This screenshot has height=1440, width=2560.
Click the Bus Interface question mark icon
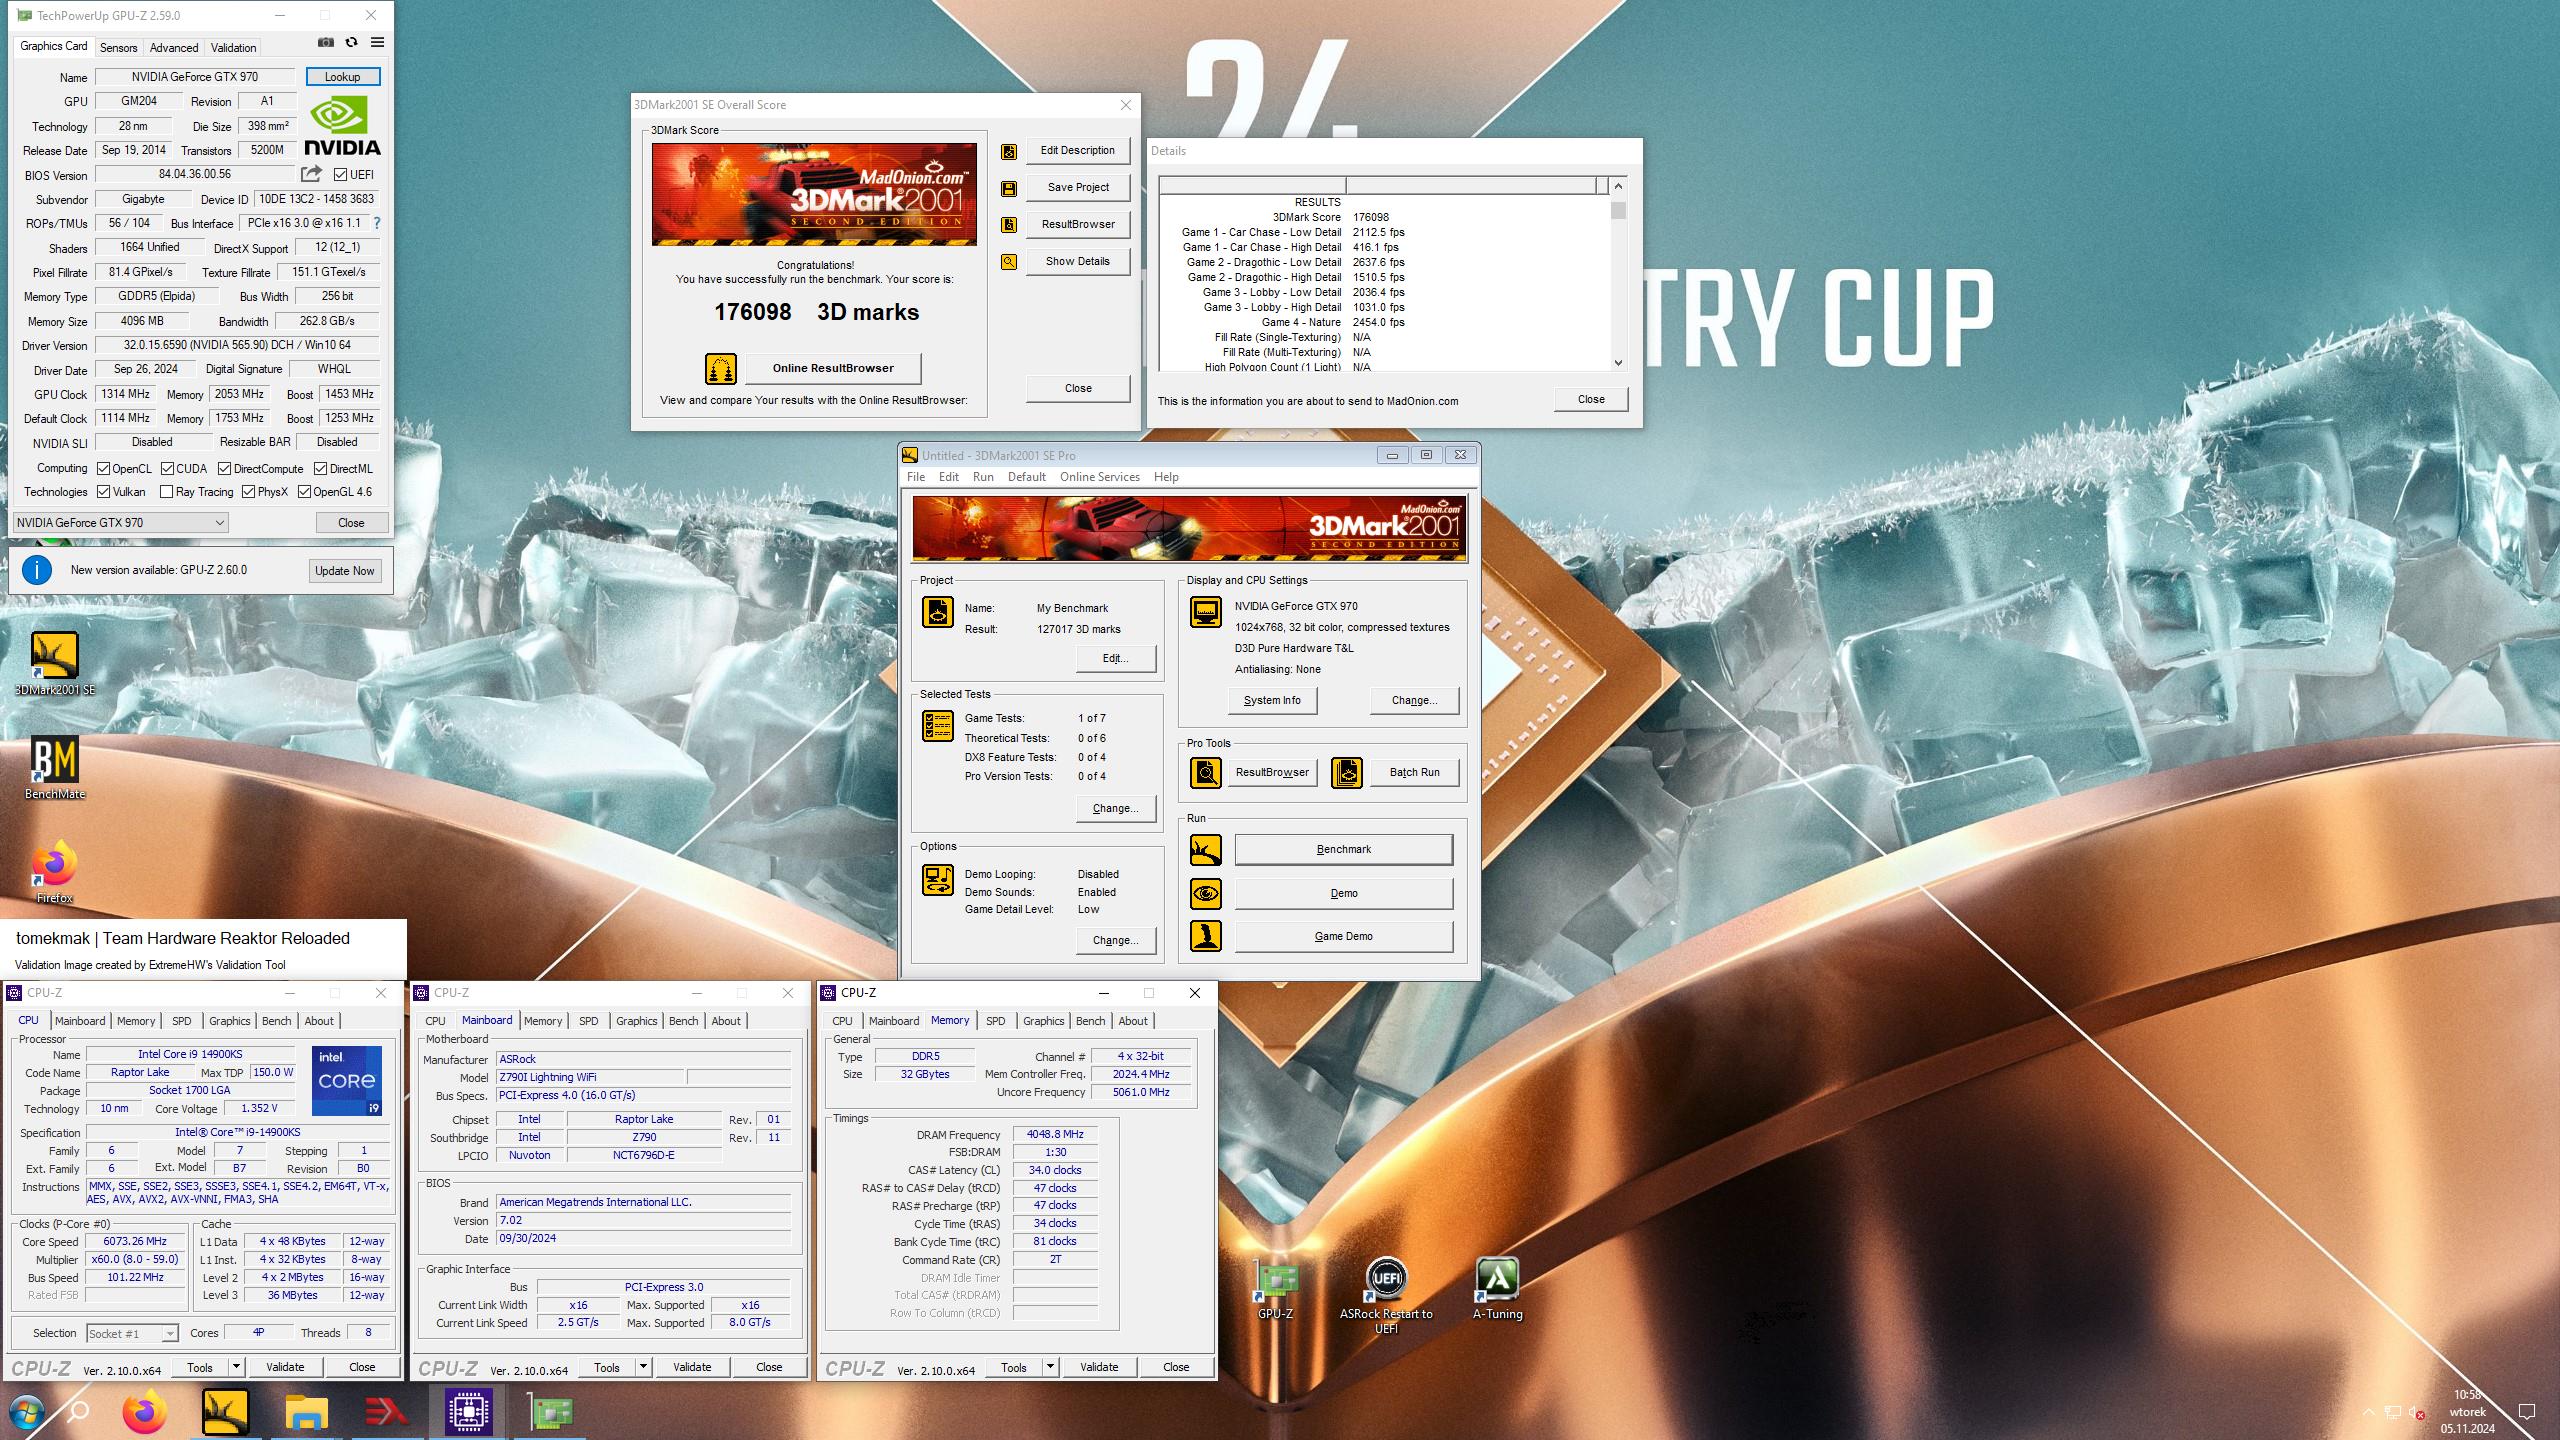[x=377, y=223]
